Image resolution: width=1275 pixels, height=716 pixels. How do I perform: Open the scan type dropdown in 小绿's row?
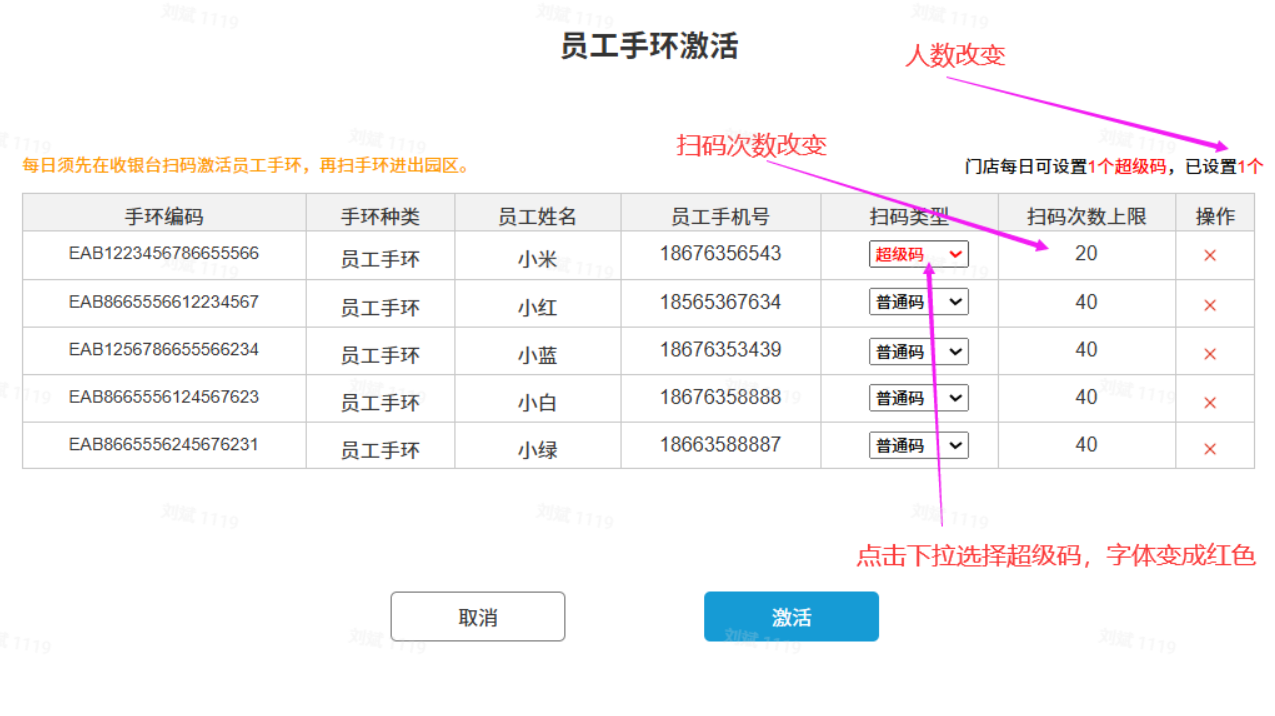click(x=918, y=446)
